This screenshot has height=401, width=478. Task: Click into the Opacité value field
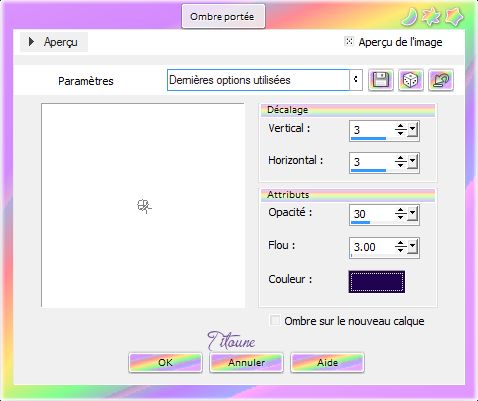click(x=372, y=214)
